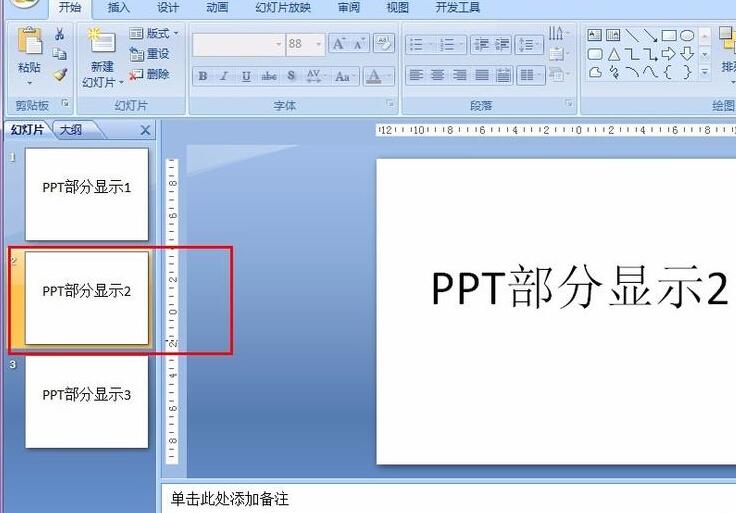Close the slides thumbnail pane
Viewport: 736px width, 513px height.
point(146,130)
